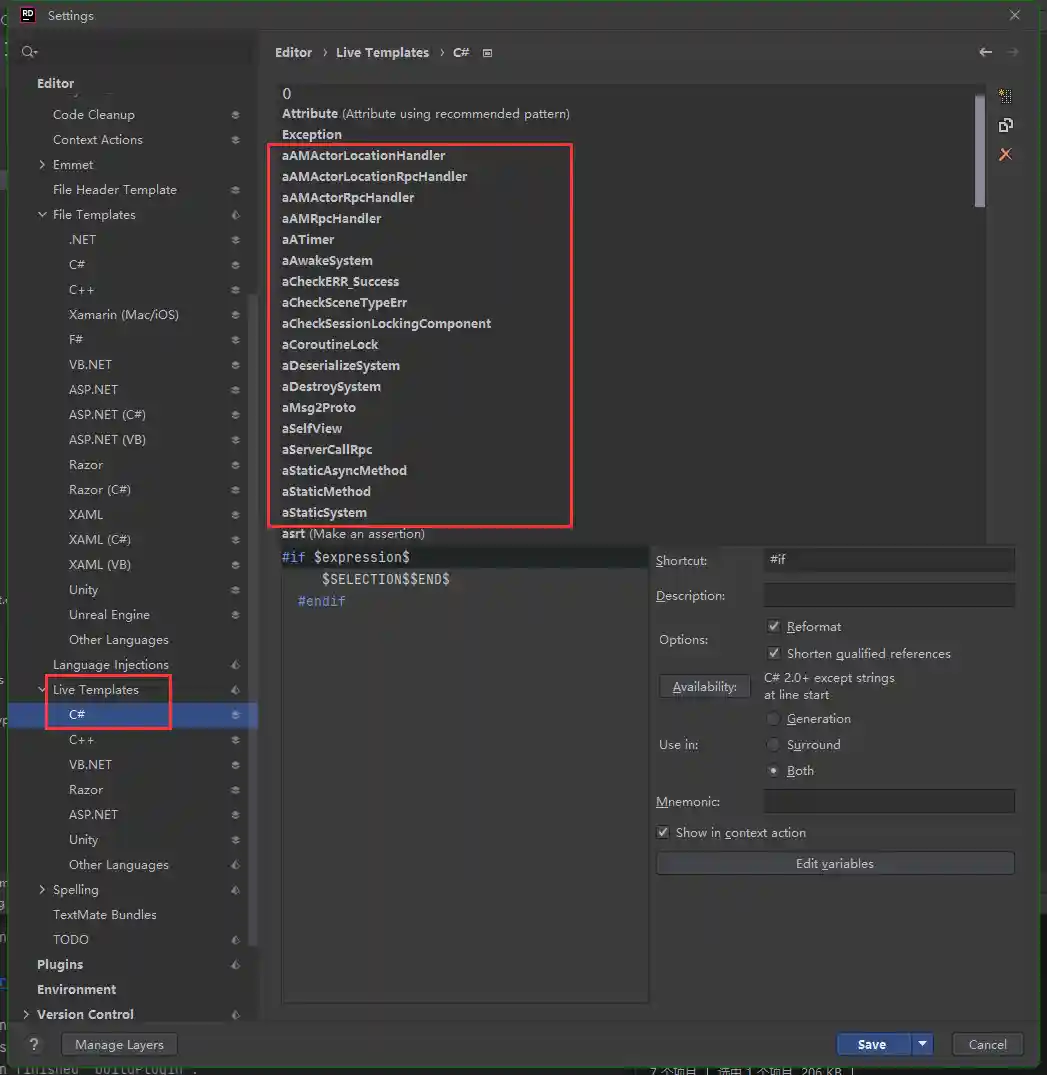The width and height of the screenshot is (1047, 1075).
Task: Select aCoroutineLock in the template list
Action: (330, 344)
